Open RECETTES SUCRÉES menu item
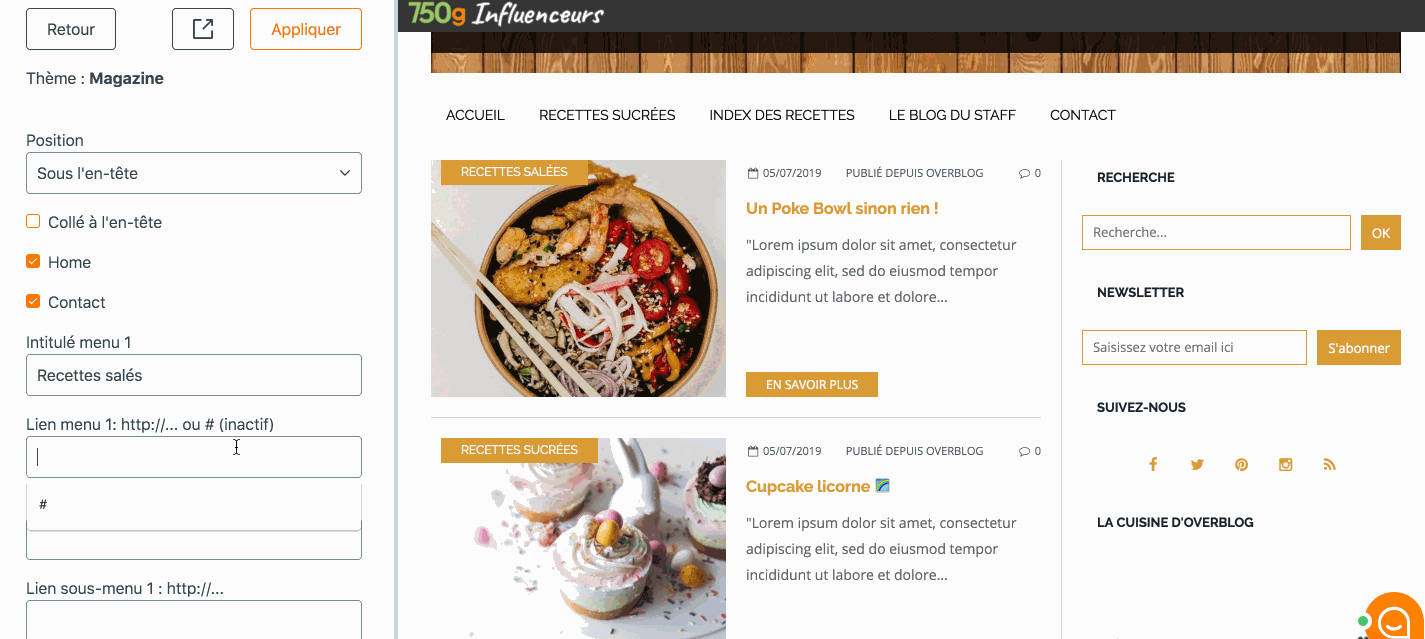1425x639 pixels. click(607, 115)
